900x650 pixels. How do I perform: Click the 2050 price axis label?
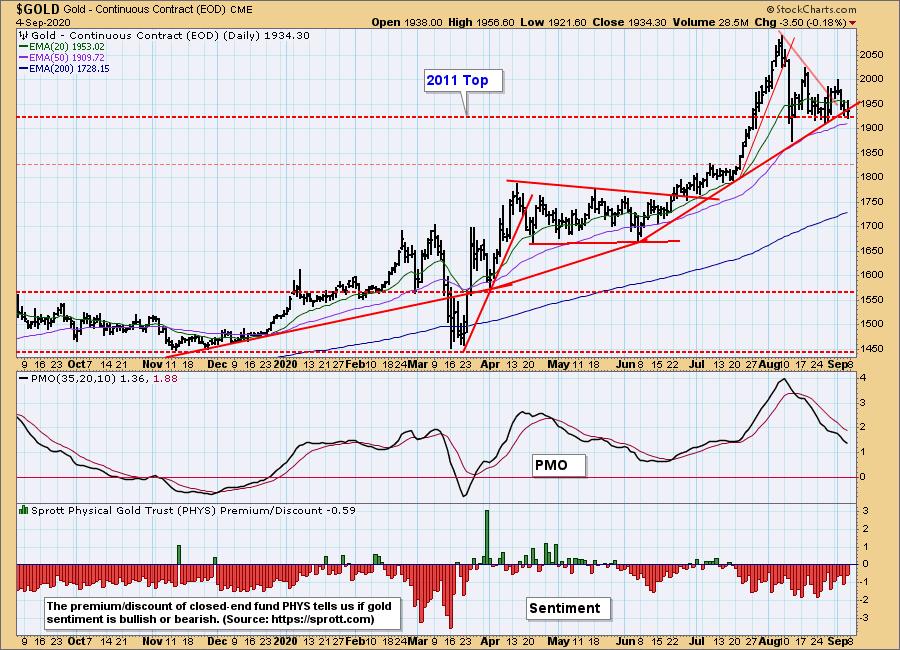click(872, 55)
